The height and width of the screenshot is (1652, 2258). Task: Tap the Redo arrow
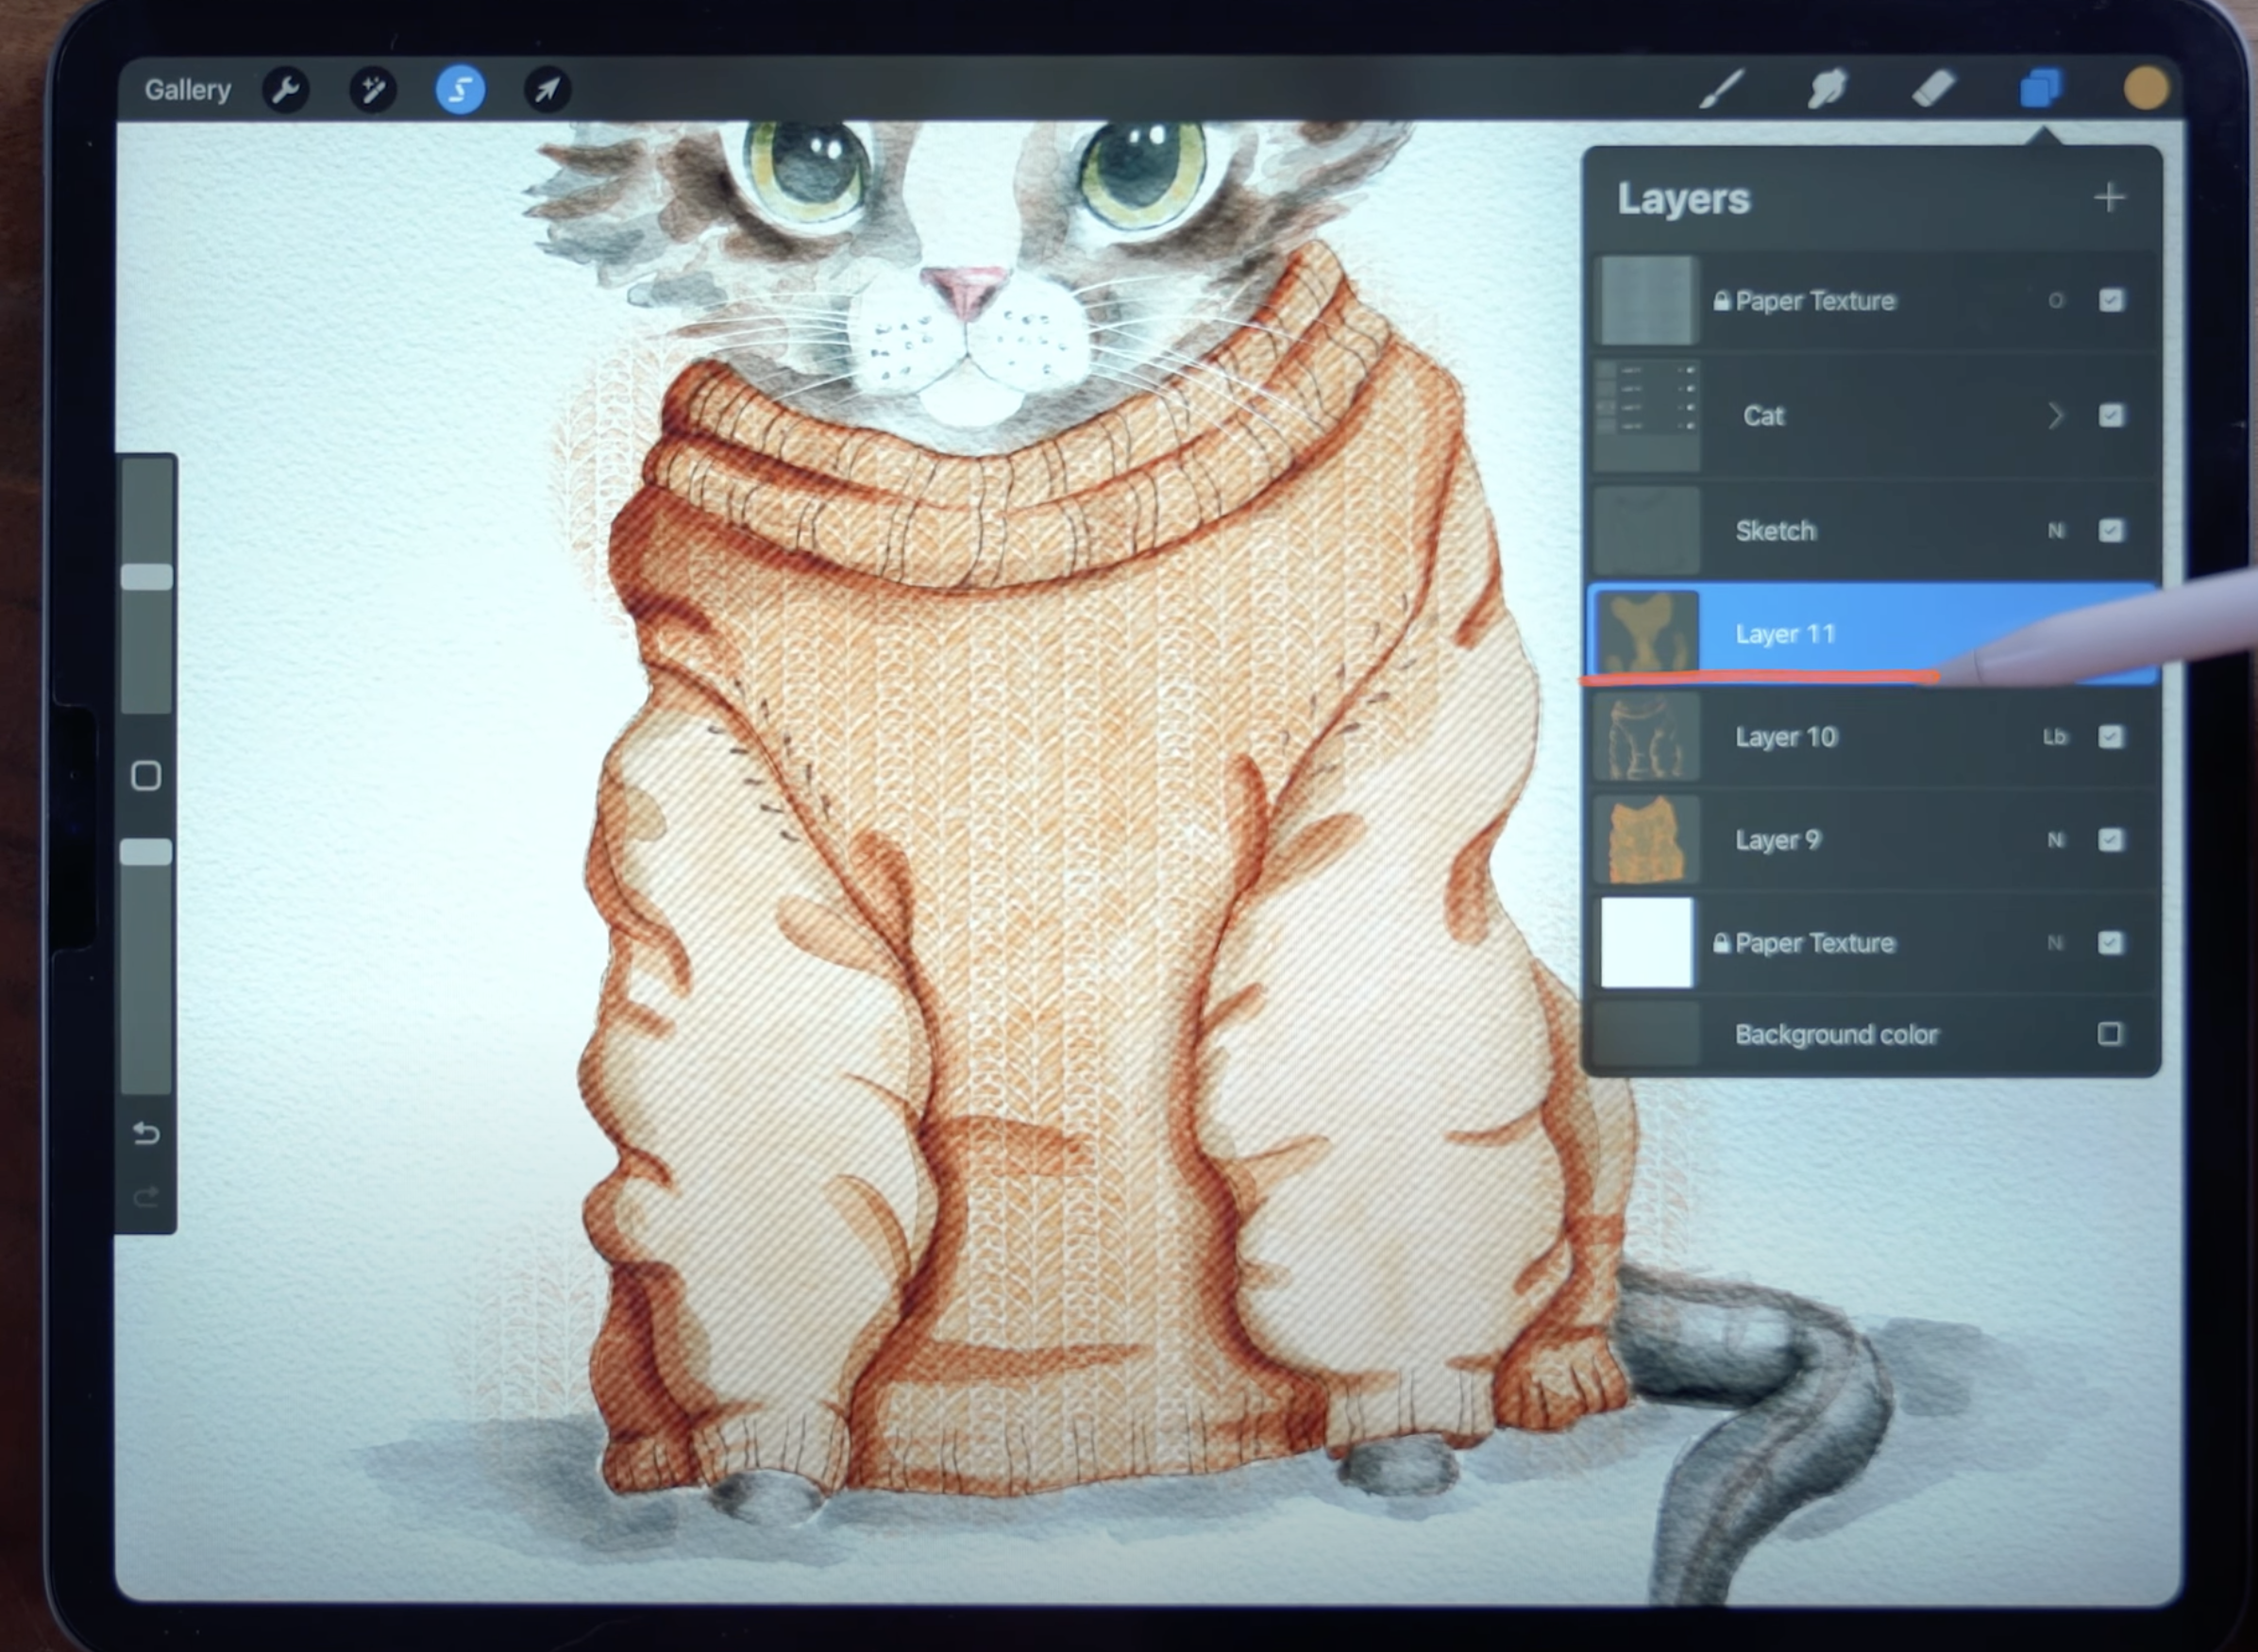147,1196
